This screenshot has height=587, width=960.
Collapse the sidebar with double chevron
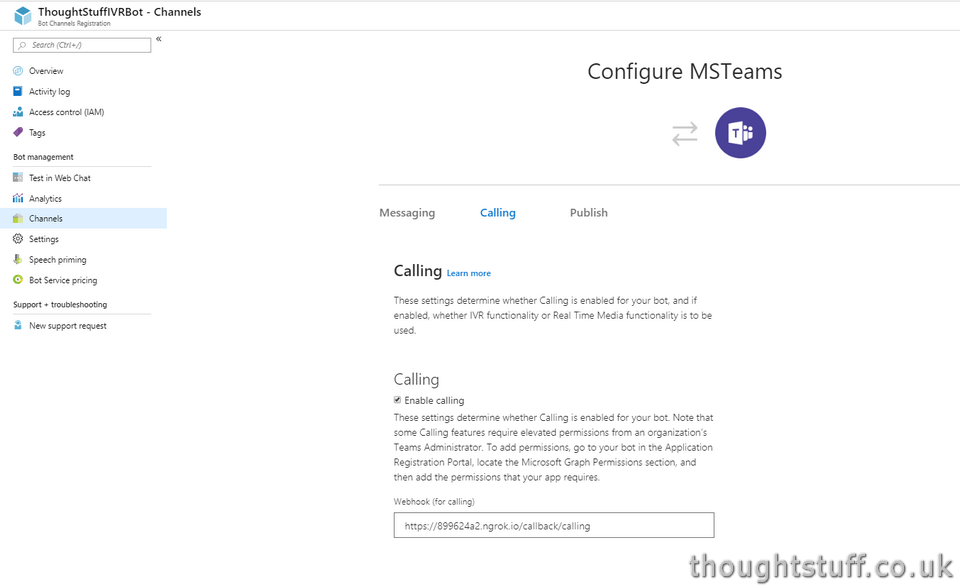pos(159,39)
